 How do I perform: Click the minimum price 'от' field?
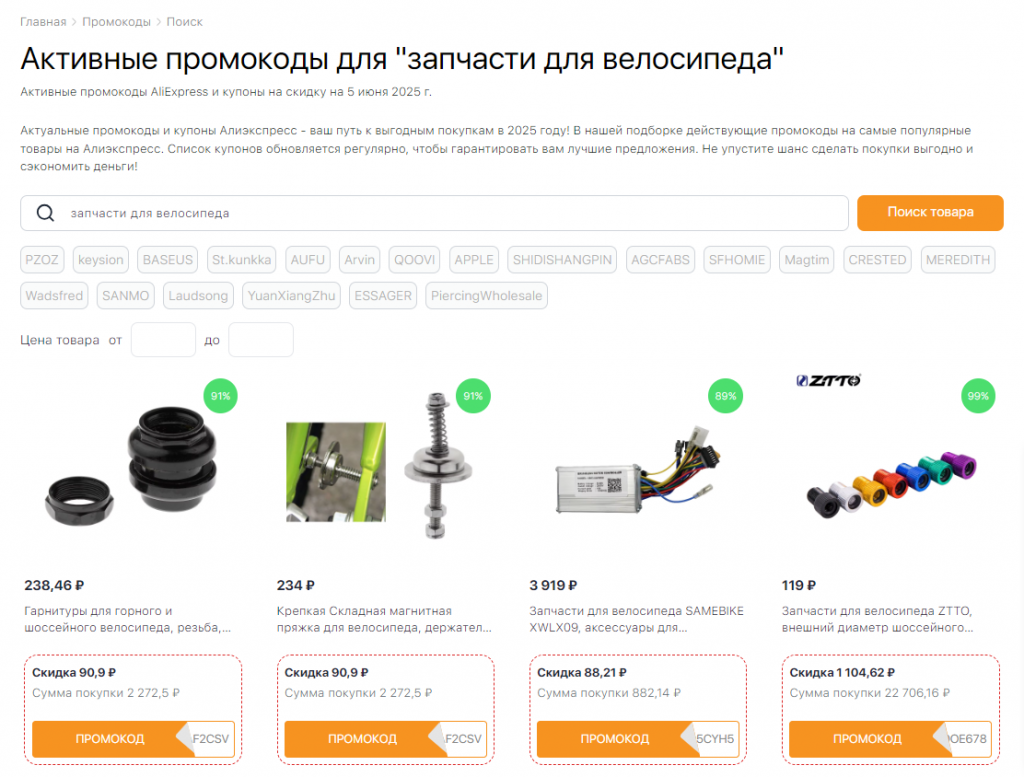coord(163,340)
